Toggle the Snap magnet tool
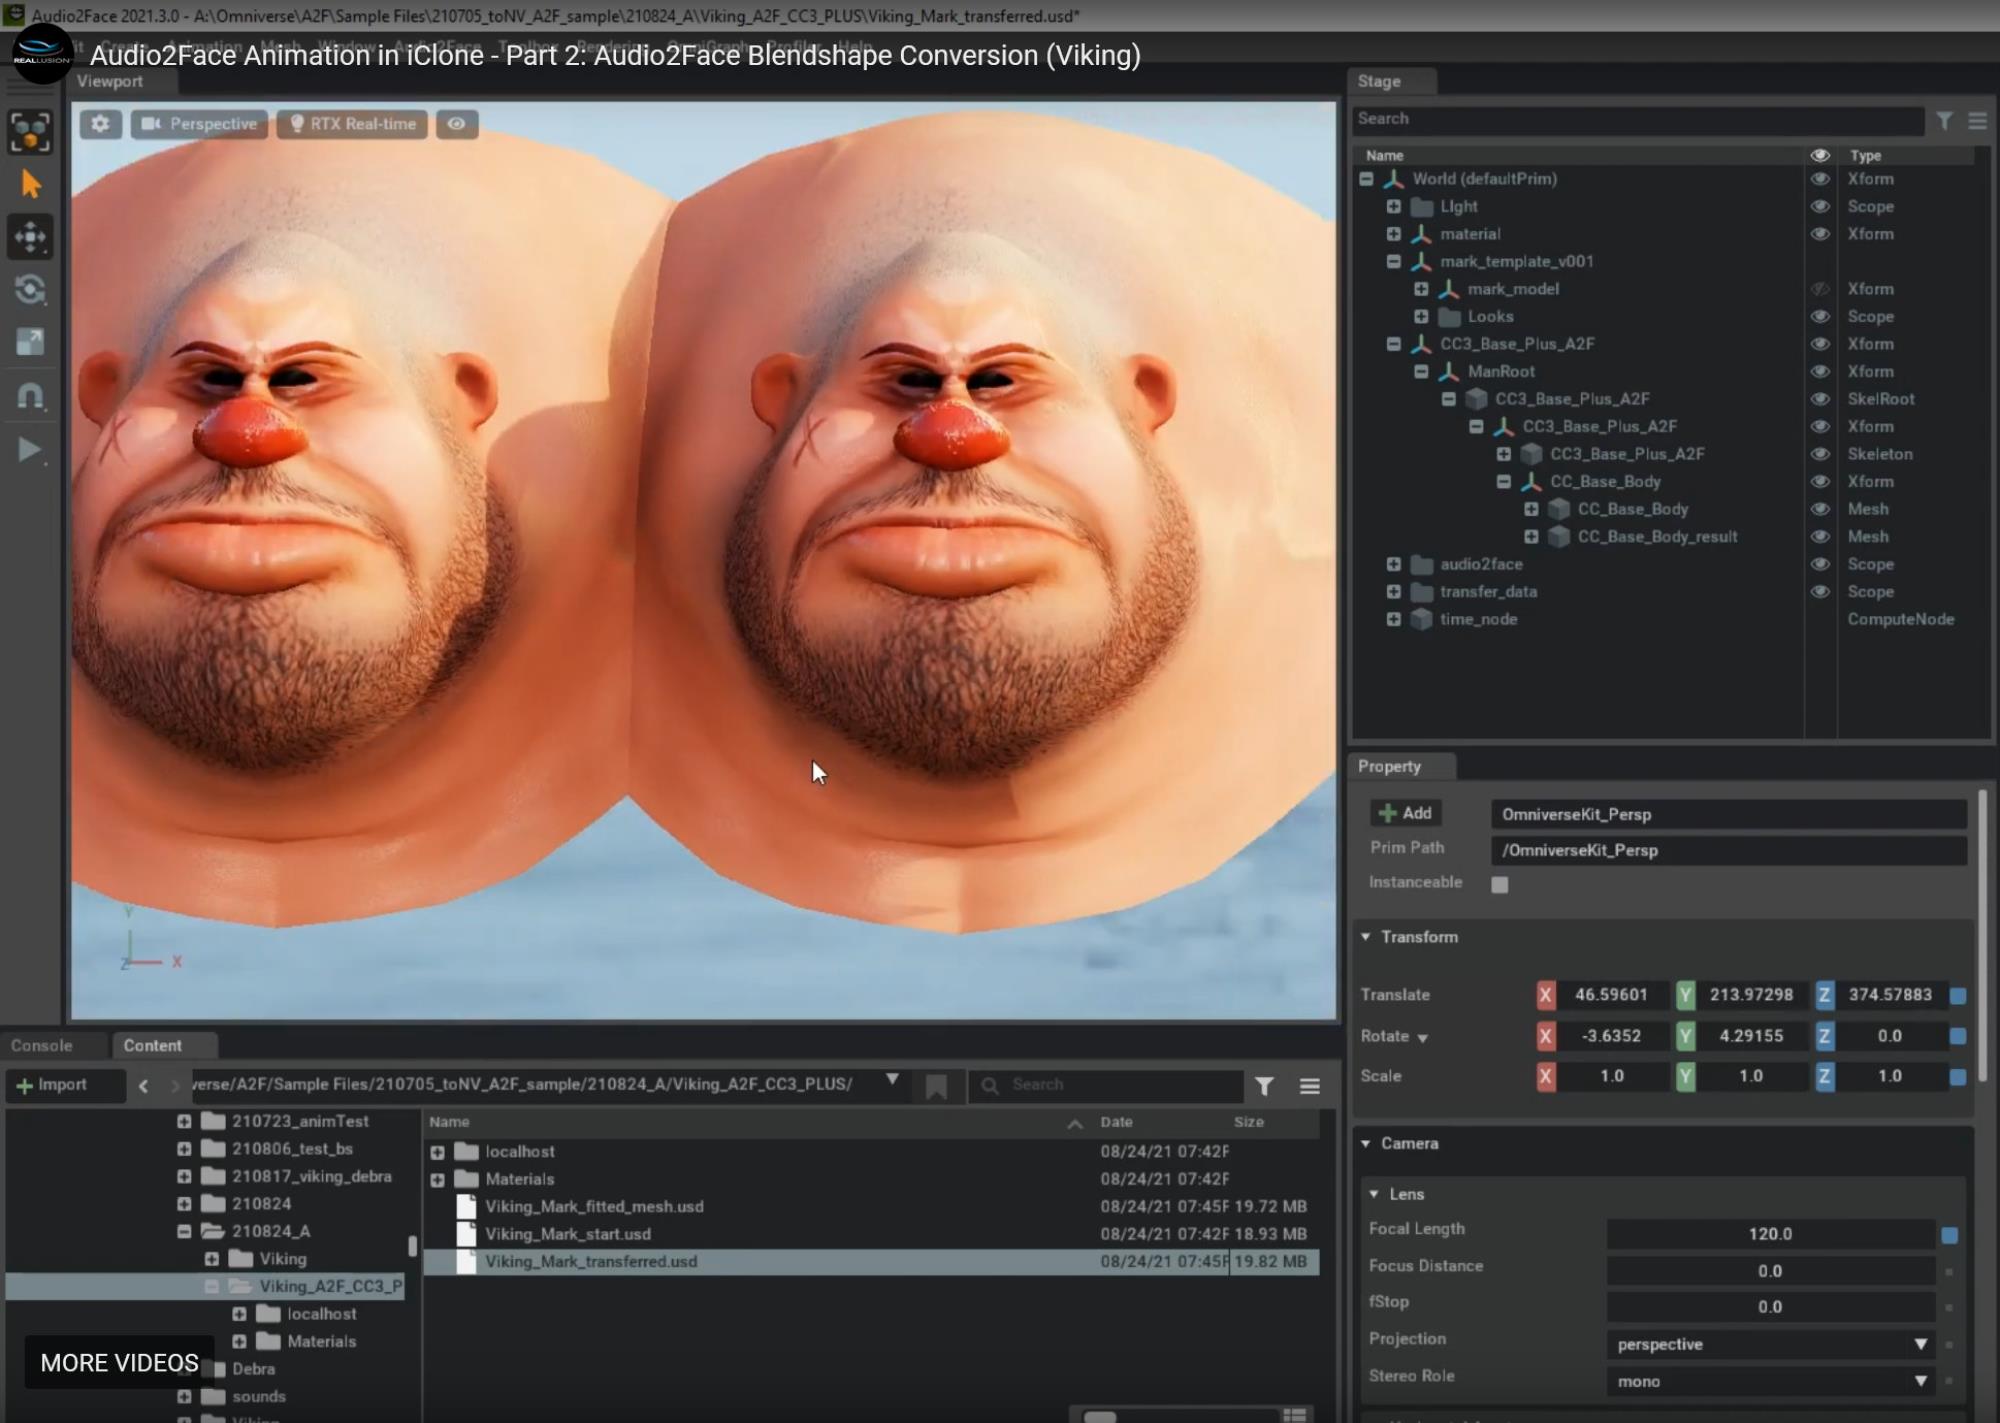The width and height of the screenshot is (2000, 1423). click(30, 397)
